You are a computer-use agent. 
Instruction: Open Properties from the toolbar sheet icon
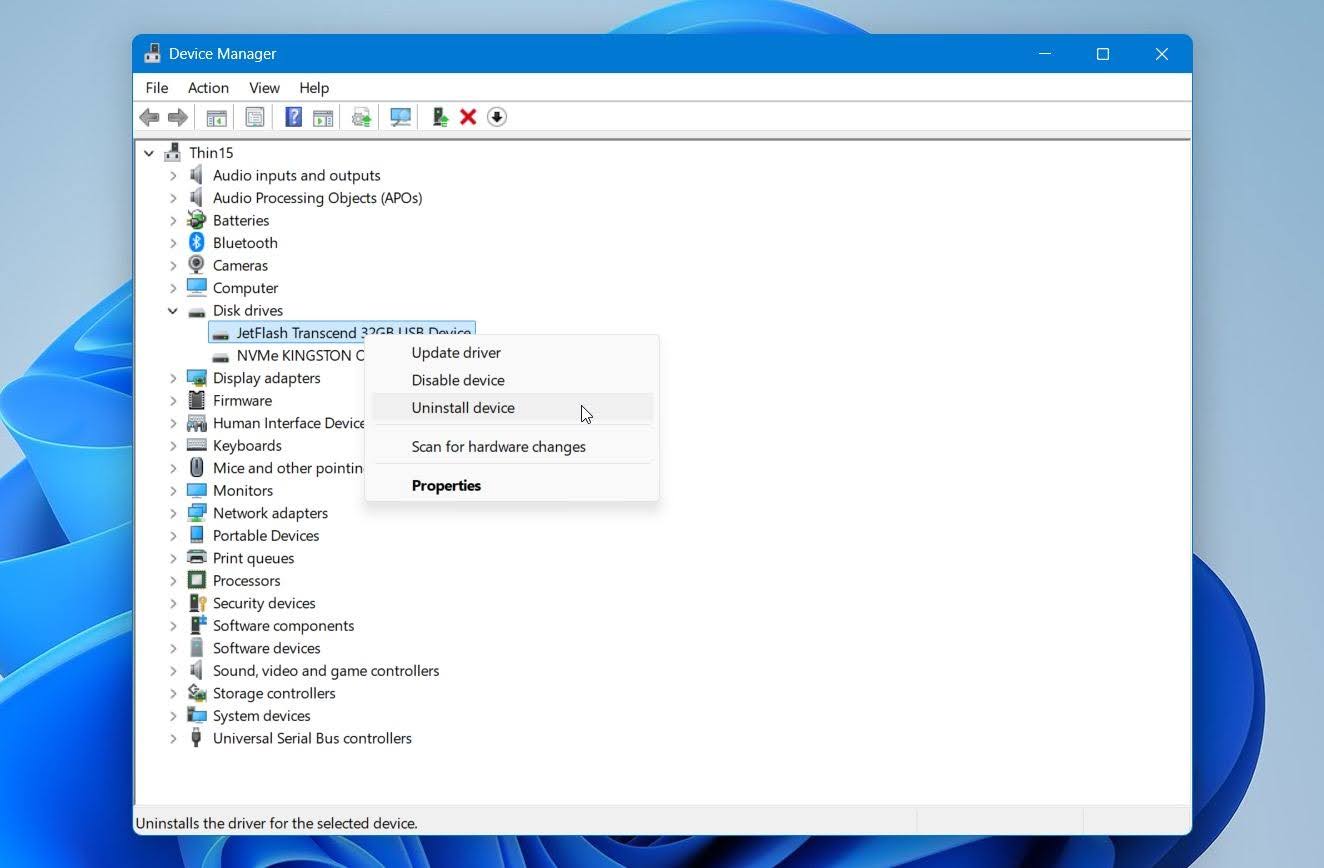(255, 118)
